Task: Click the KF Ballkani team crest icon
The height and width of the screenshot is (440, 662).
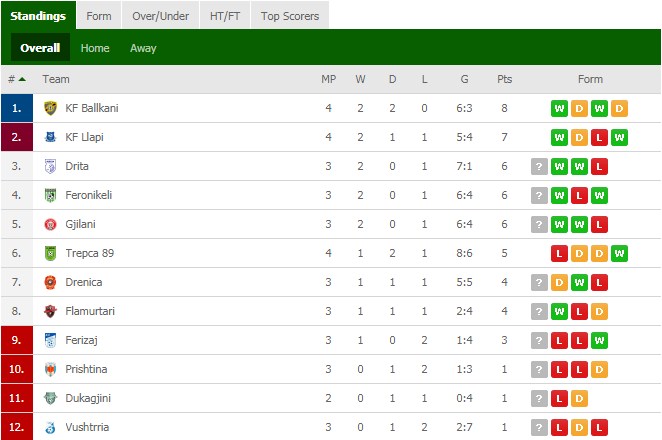Action: 50,108
